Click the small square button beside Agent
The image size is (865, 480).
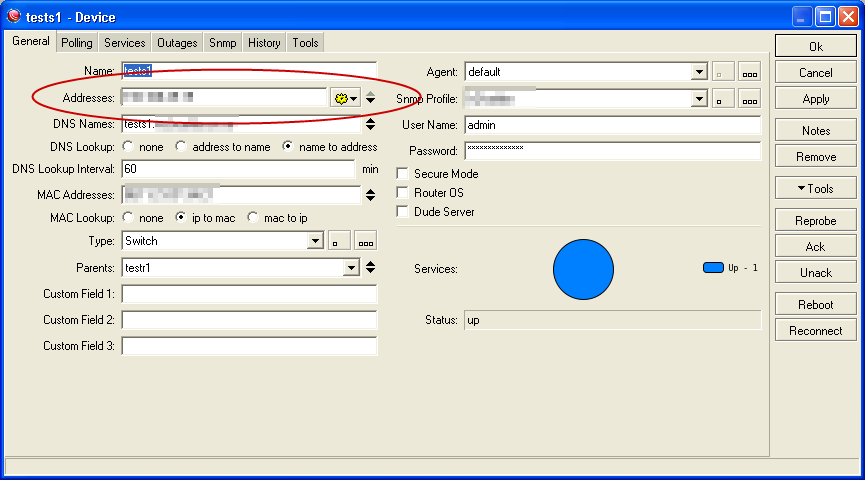723,72
